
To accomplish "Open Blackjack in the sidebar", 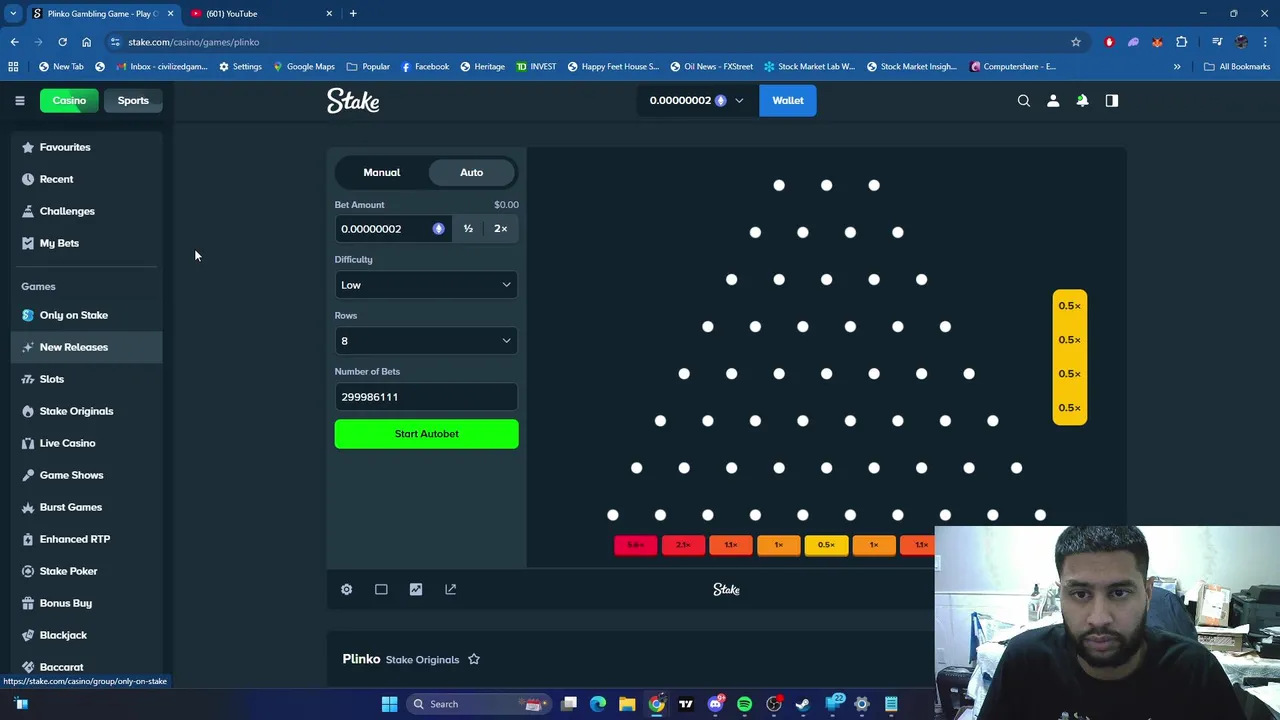I will (x=86, y=635).
